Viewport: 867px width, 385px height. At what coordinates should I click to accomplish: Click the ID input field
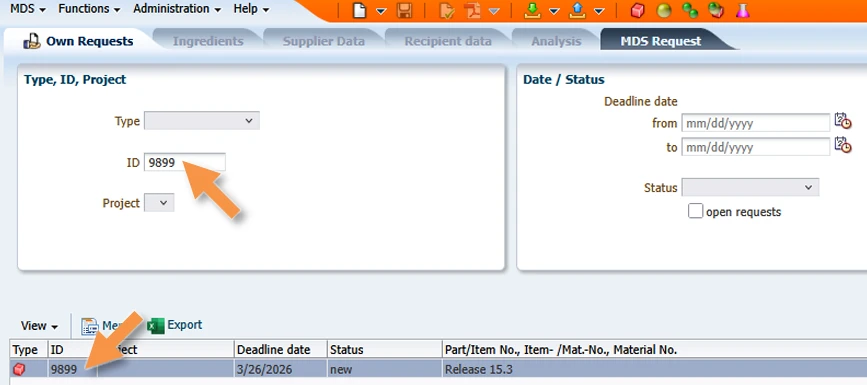point(185,163)
